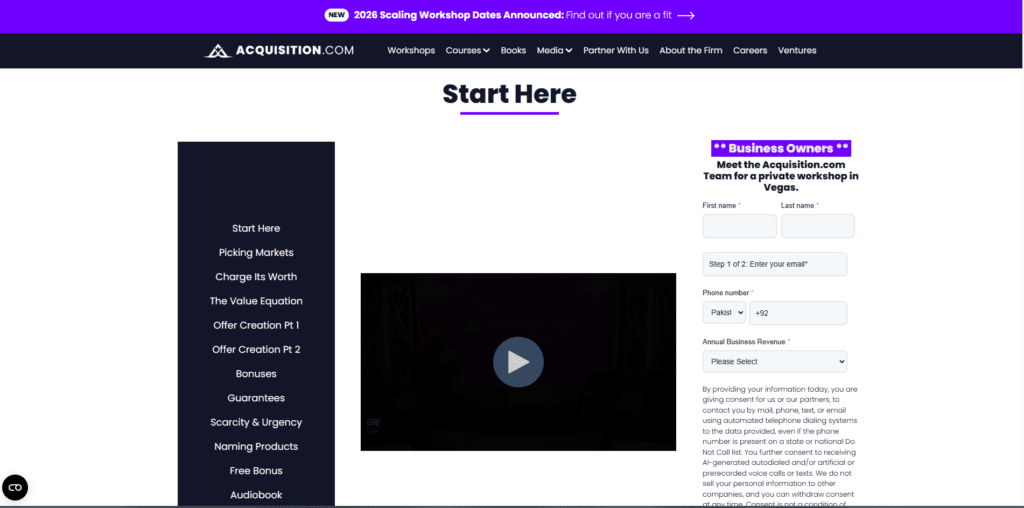
Task: Select Picking Markets in the sidebar
Action: [256, 253]
